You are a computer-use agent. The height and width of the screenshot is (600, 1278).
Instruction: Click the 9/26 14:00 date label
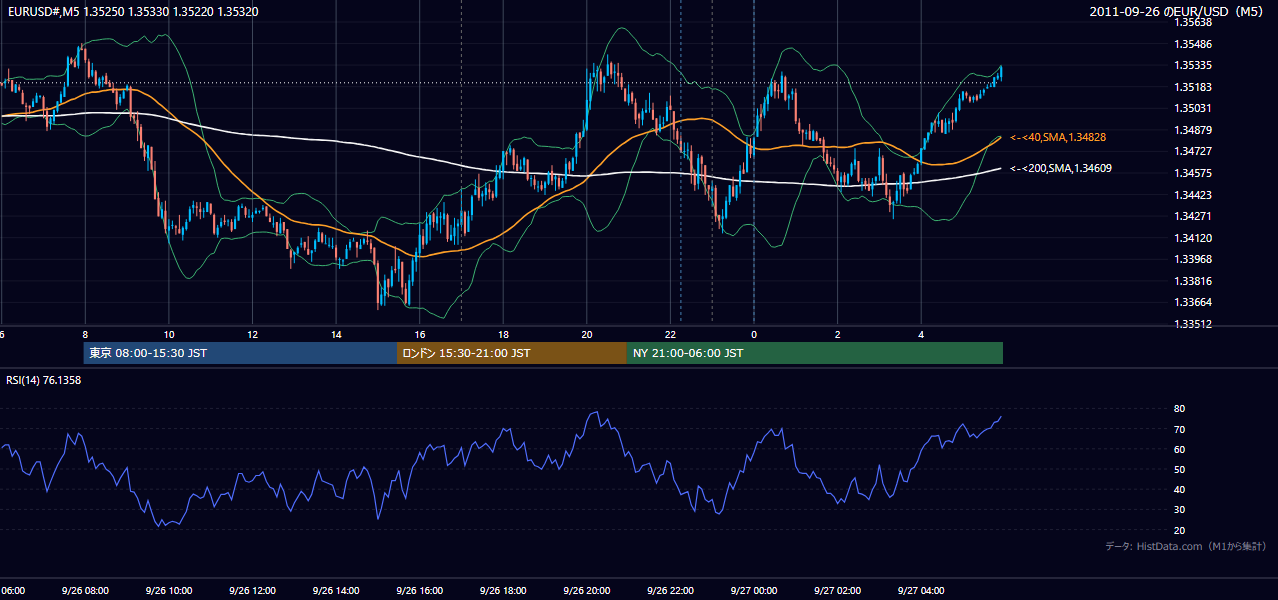pos(335,591)
